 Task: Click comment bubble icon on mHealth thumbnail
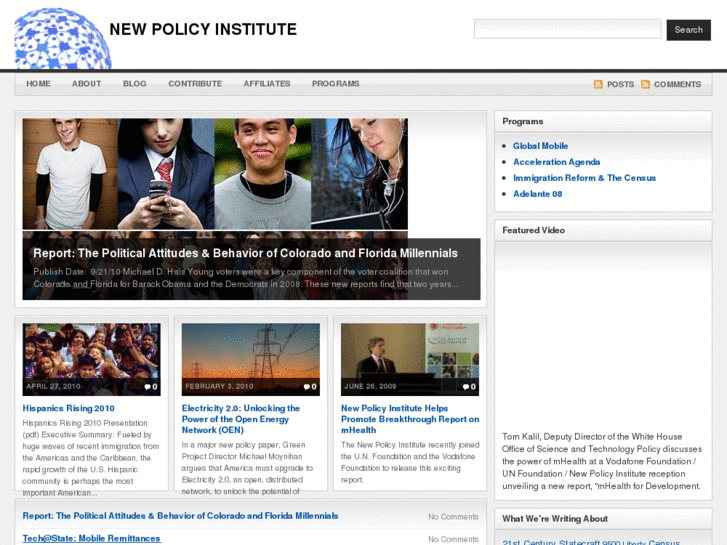coord(466,387)
